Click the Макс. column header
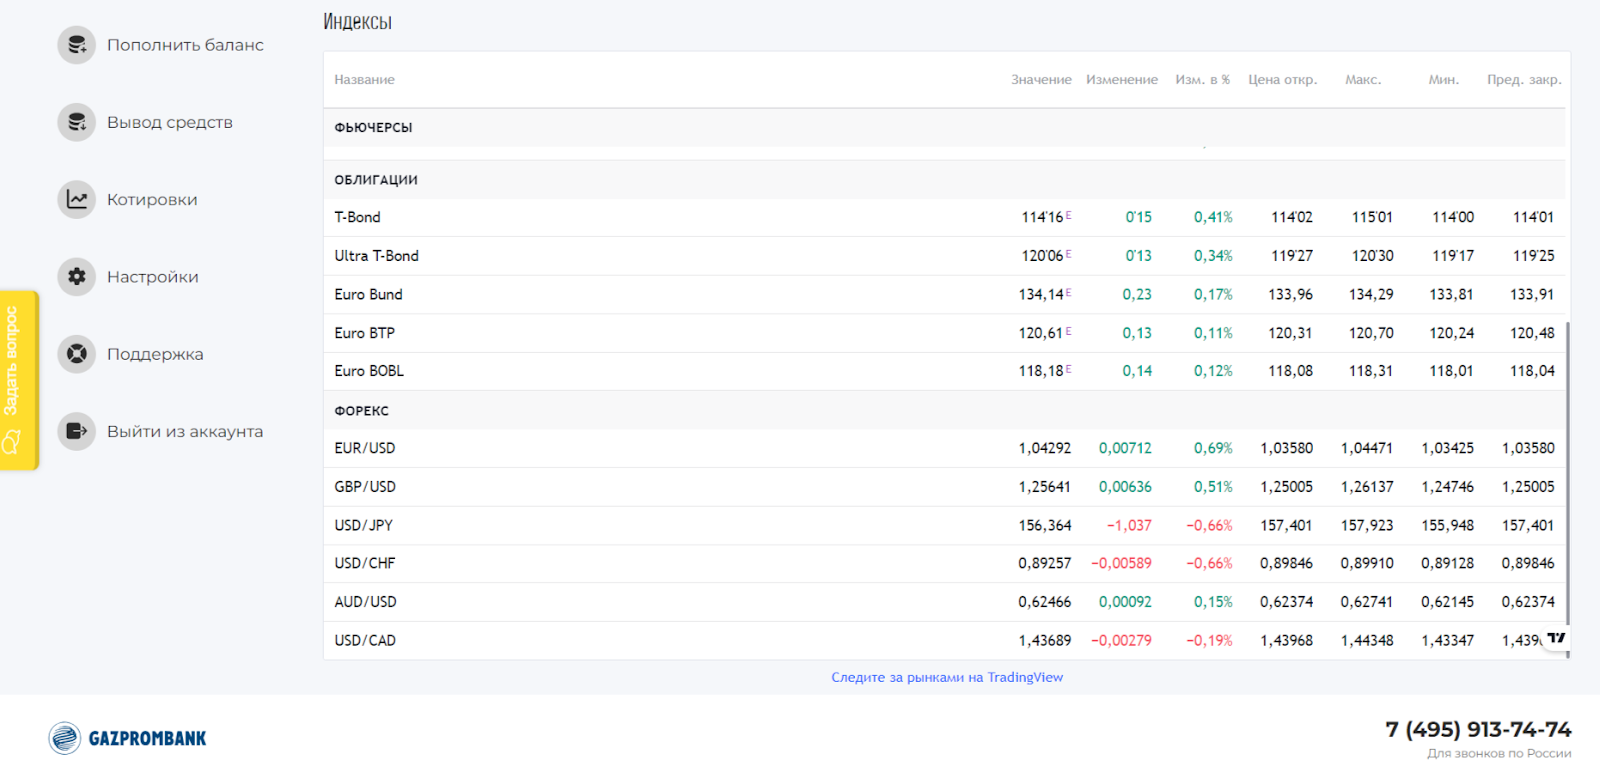This screenshot has width=1600, height=779. coord(1363,80)
